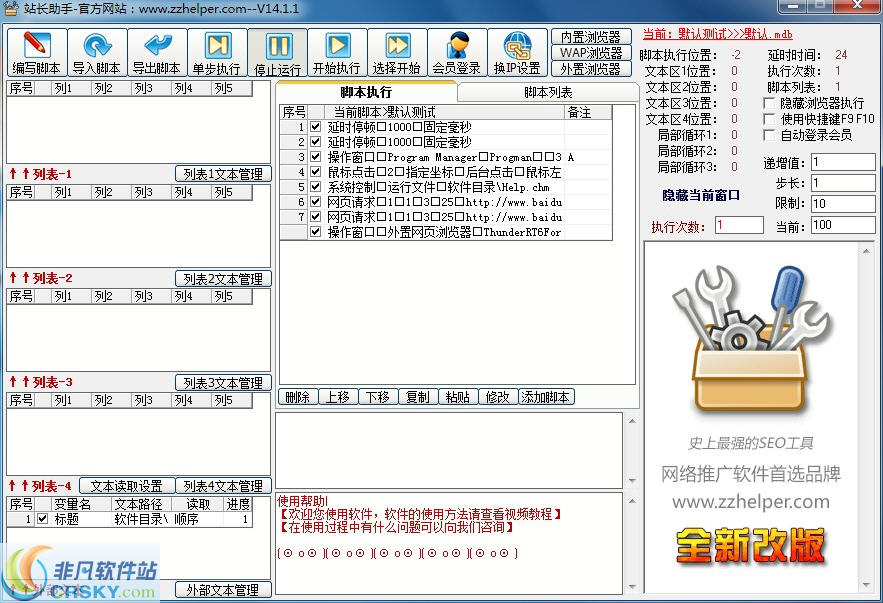Click the toolbox promo image

[751, 340]
